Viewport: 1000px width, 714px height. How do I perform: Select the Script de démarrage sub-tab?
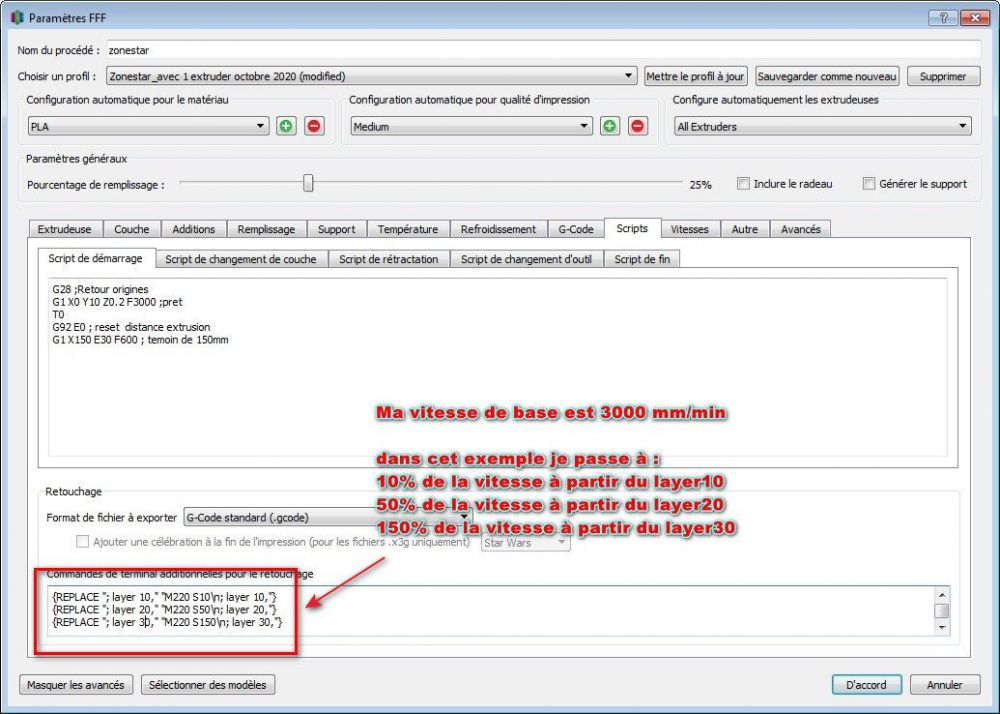click(x=96, y=258)
